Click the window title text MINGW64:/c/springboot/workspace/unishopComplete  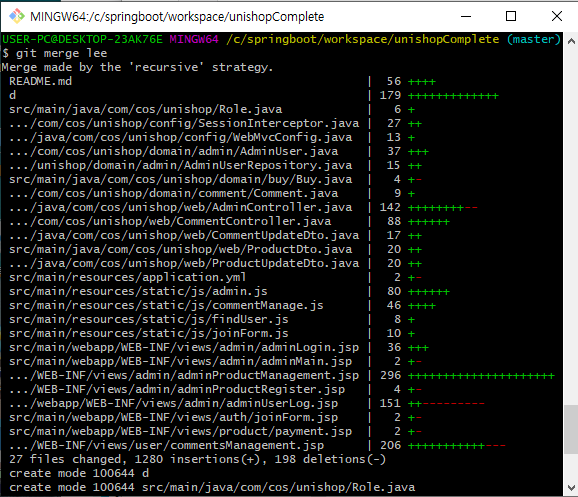tap(177, 17)
